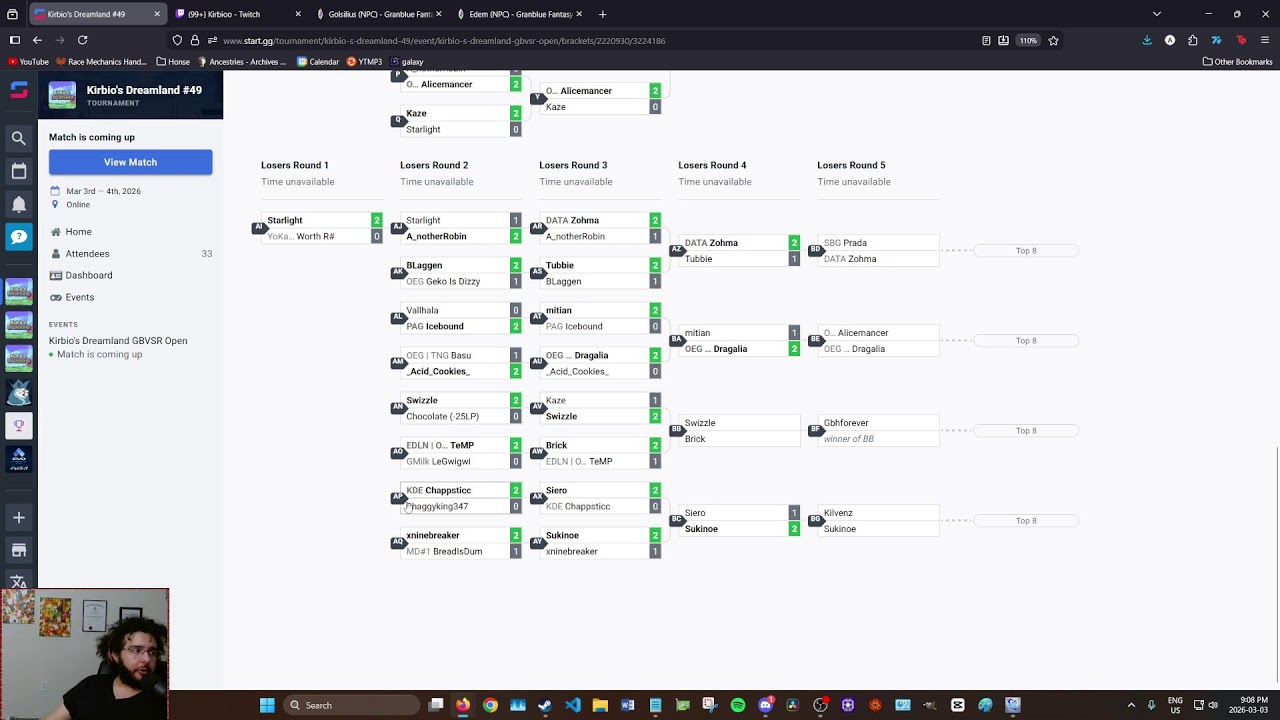Reload the page with the browser refresh icon
1280x720 pixels.
click(x=82, y=40)
